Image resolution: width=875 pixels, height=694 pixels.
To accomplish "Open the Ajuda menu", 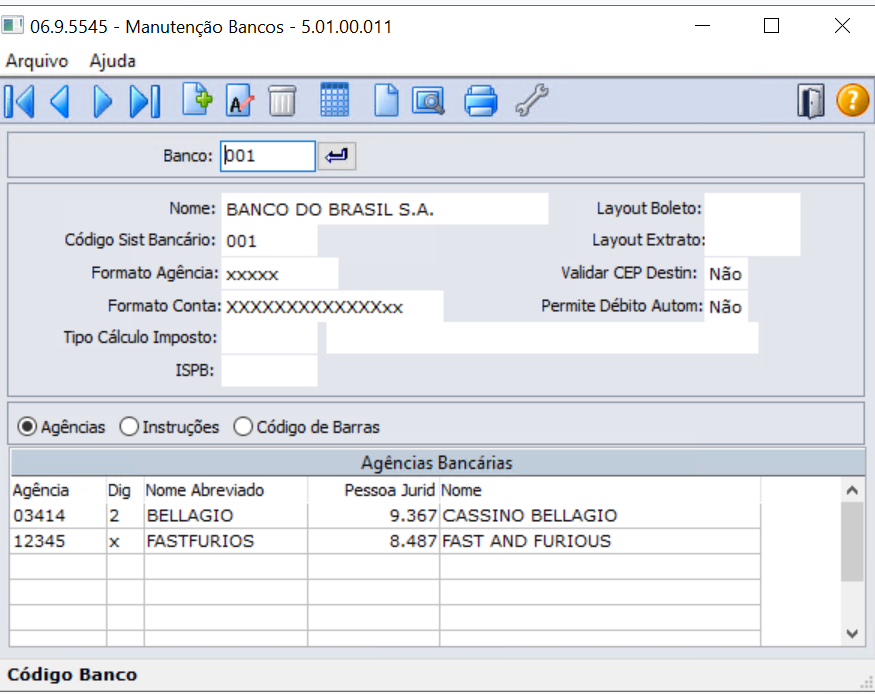I will coord(113,61).
